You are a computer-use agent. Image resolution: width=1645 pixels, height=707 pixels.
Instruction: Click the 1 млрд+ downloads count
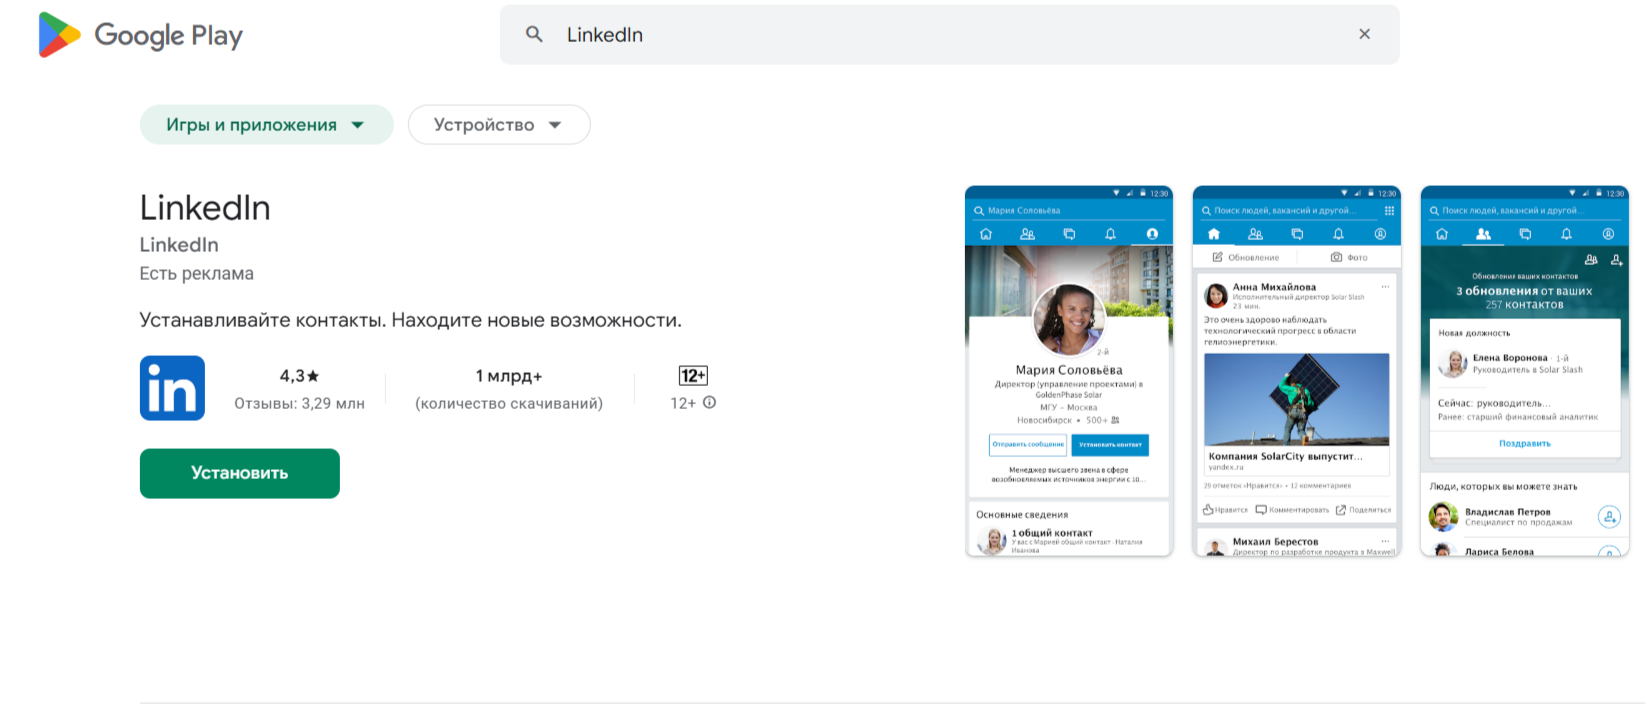[x=509, y=376]
